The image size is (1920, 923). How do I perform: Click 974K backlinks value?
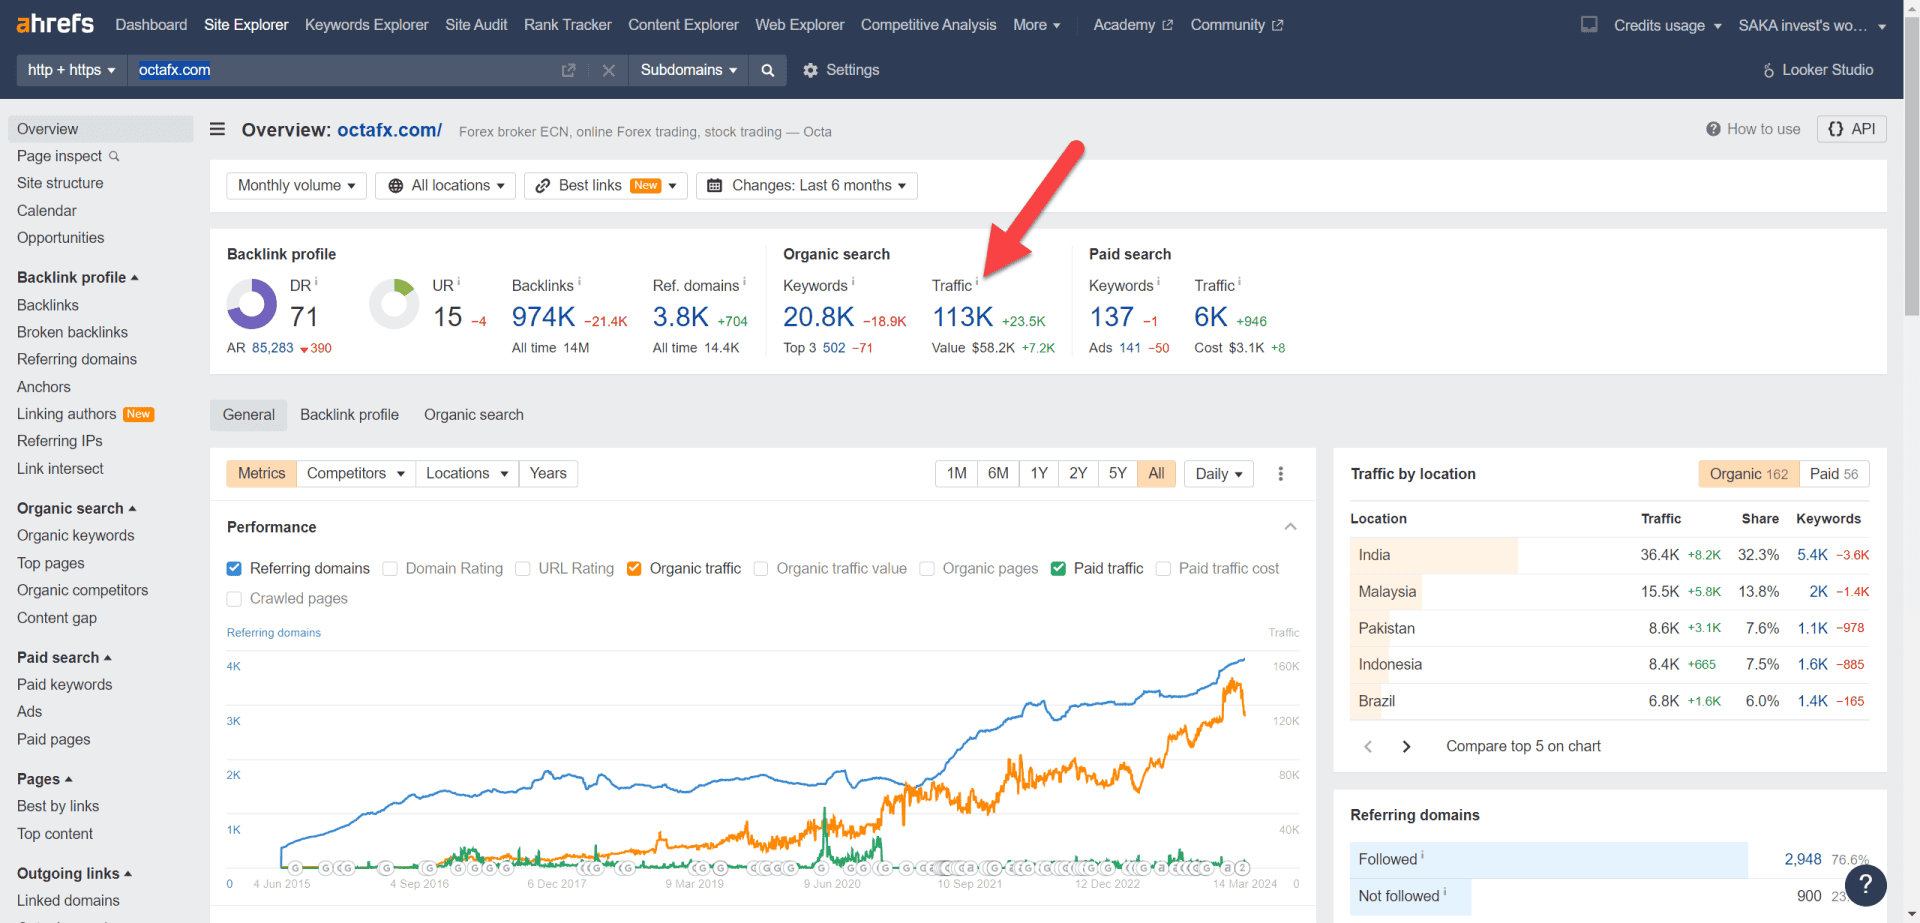click(543, 317)
